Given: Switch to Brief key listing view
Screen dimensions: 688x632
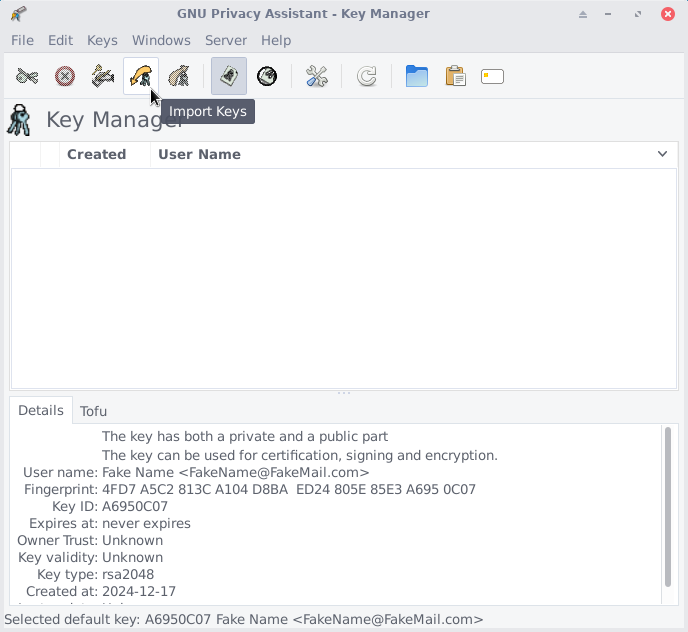Looking at the screenshot, I should 229,76.
